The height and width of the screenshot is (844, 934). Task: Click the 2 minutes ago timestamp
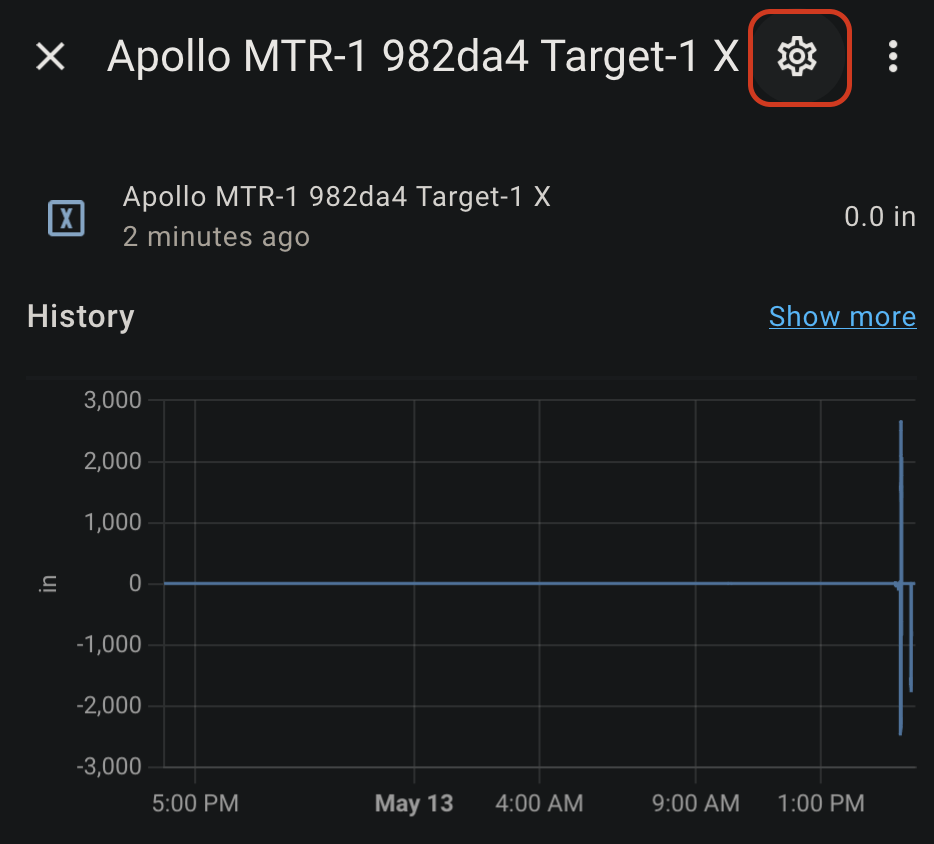coord(216,237)
